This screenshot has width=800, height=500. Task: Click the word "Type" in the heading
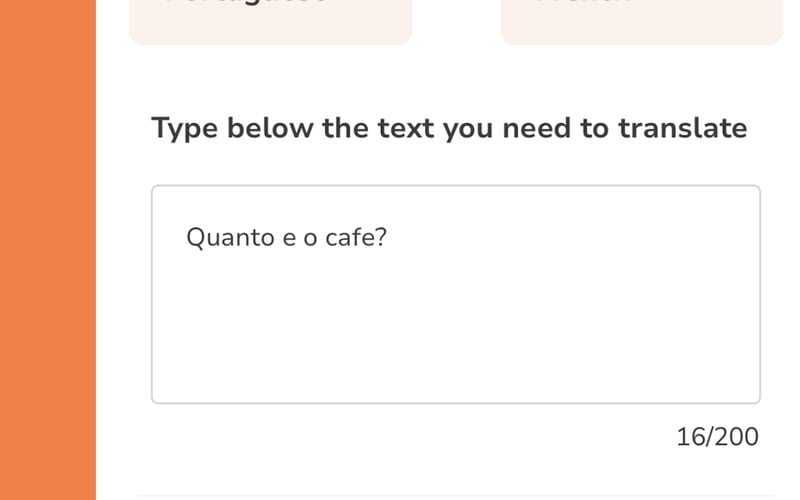click(x=184, y=129)
